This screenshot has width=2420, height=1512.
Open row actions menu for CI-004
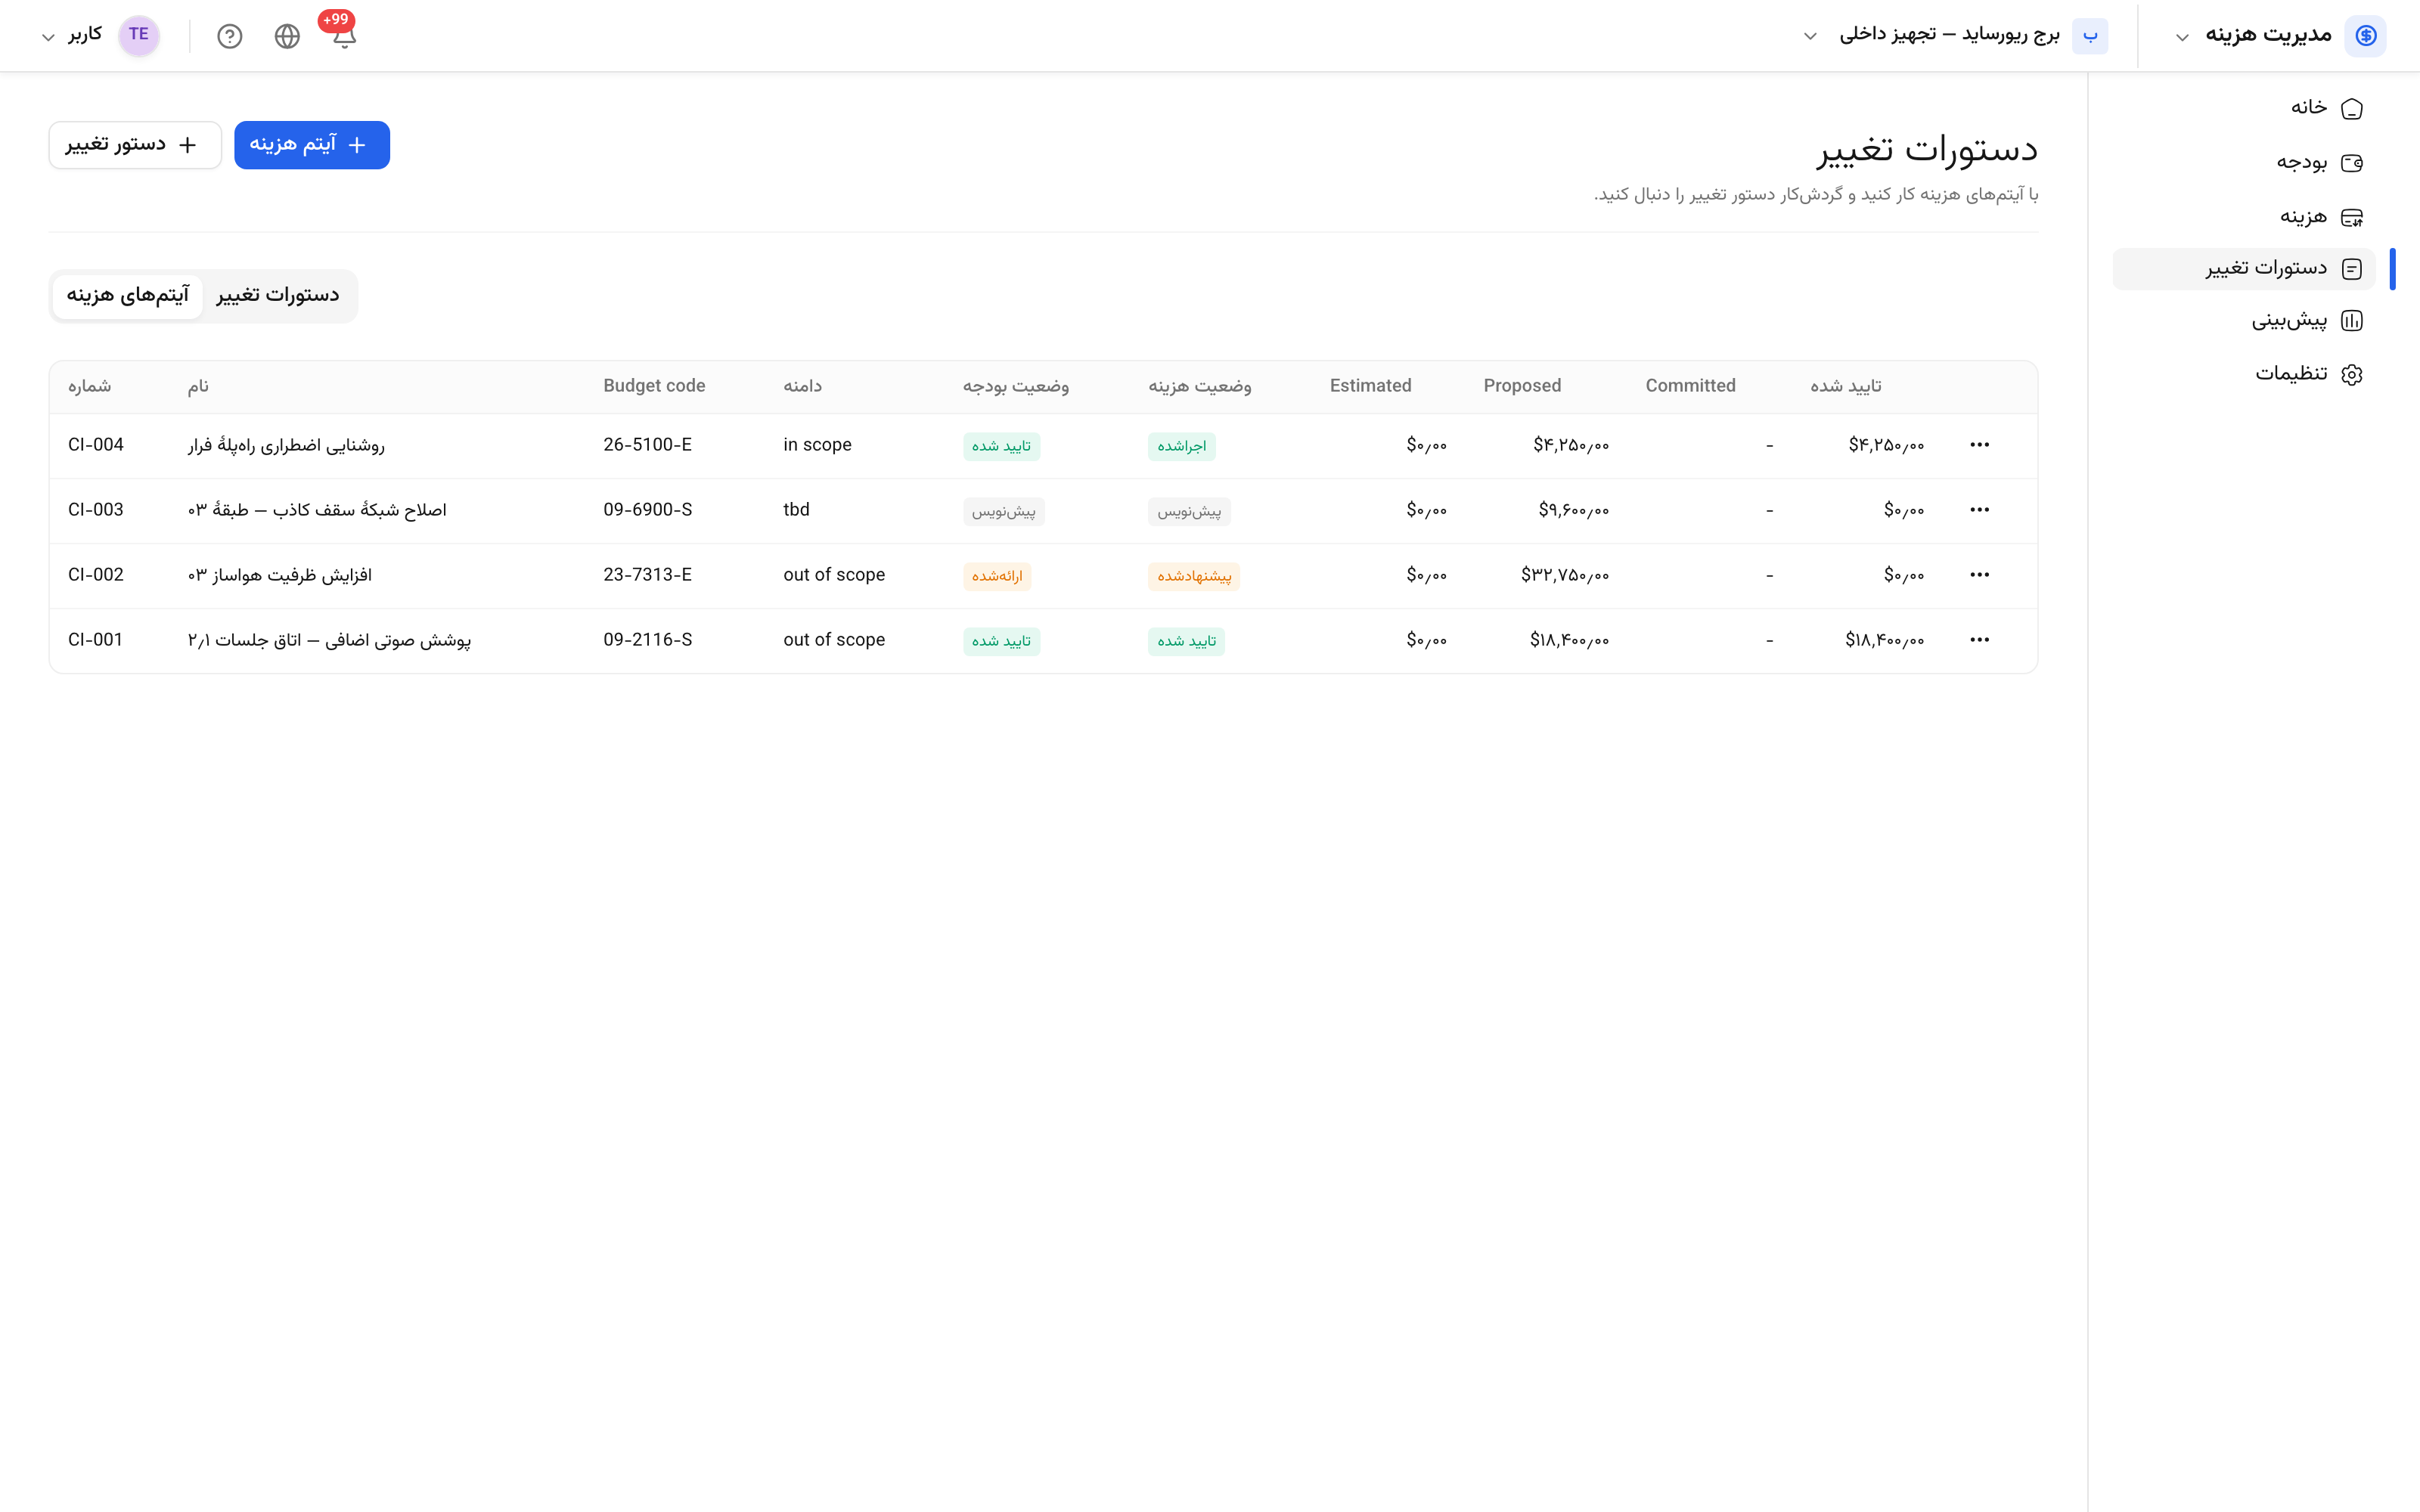click(x=1979, y=445)
